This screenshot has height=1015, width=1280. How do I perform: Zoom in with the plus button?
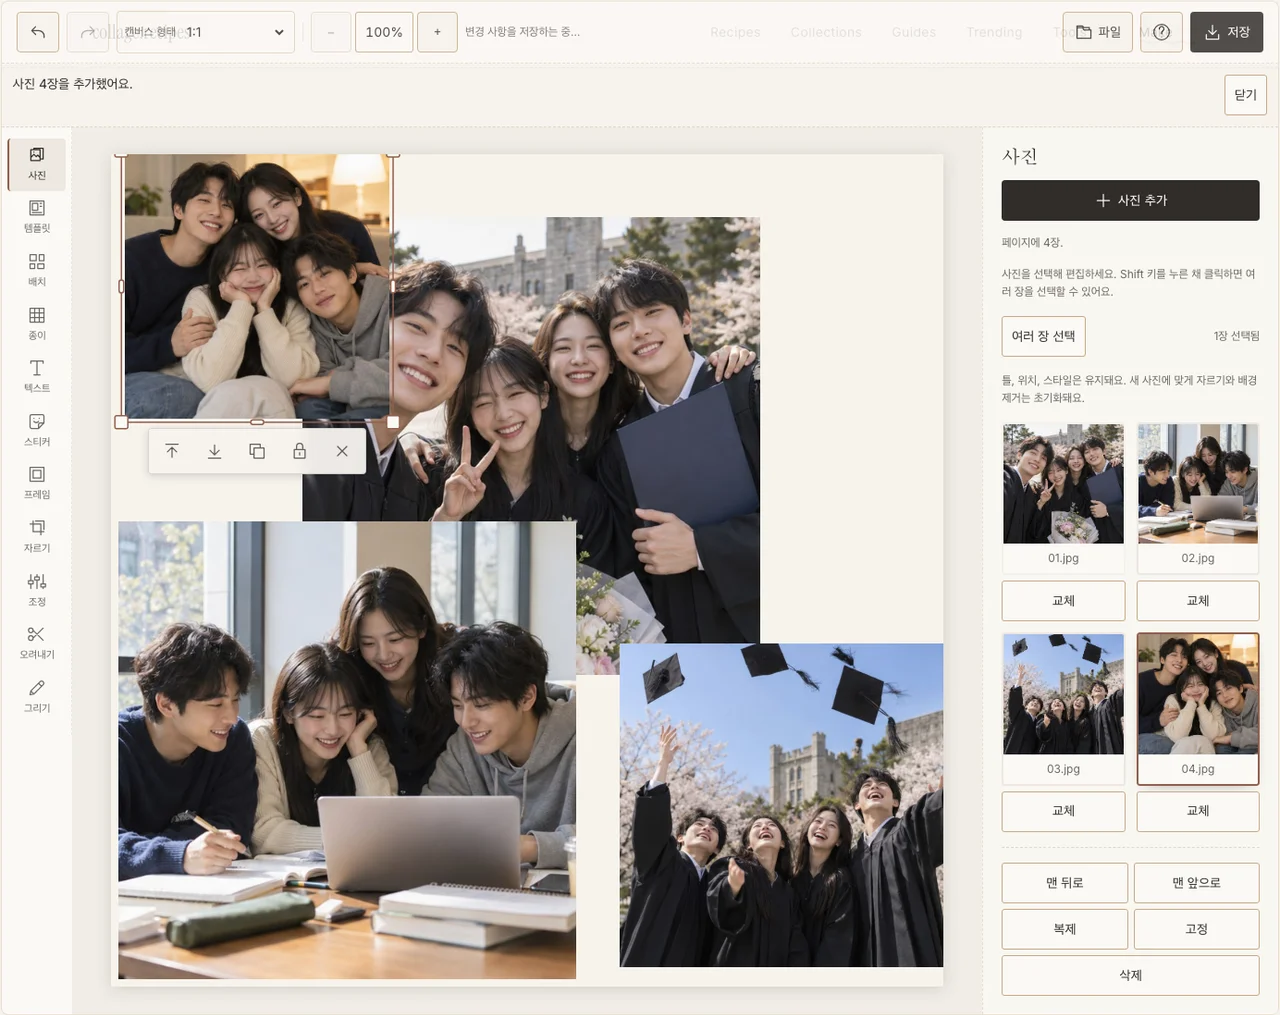point(437,32)
